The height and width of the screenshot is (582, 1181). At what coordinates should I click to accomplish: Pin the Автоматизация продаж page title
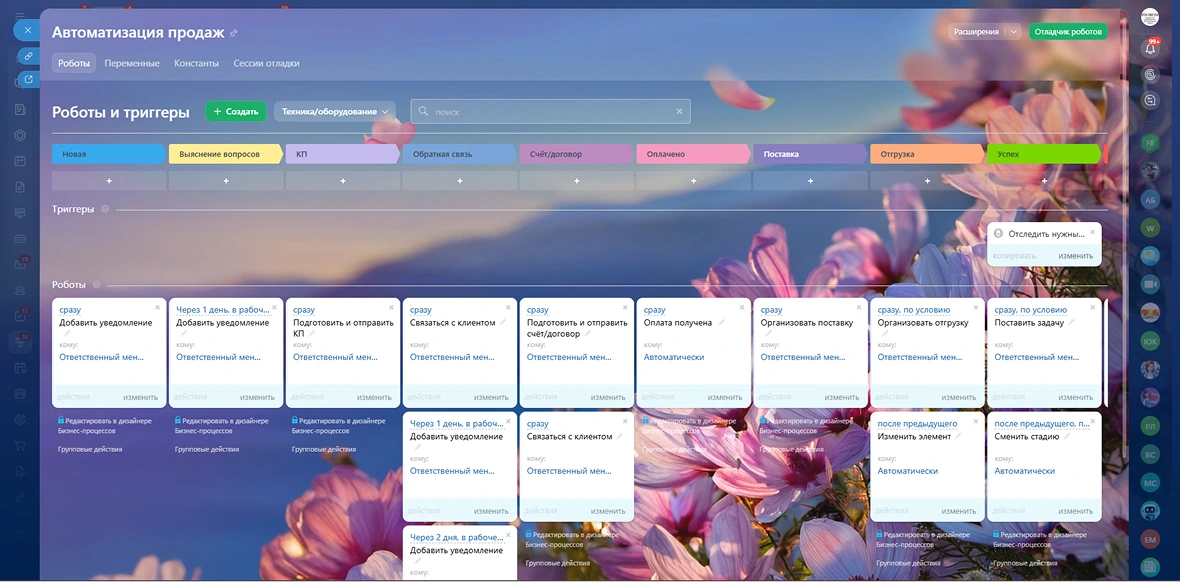coord(234,33)
